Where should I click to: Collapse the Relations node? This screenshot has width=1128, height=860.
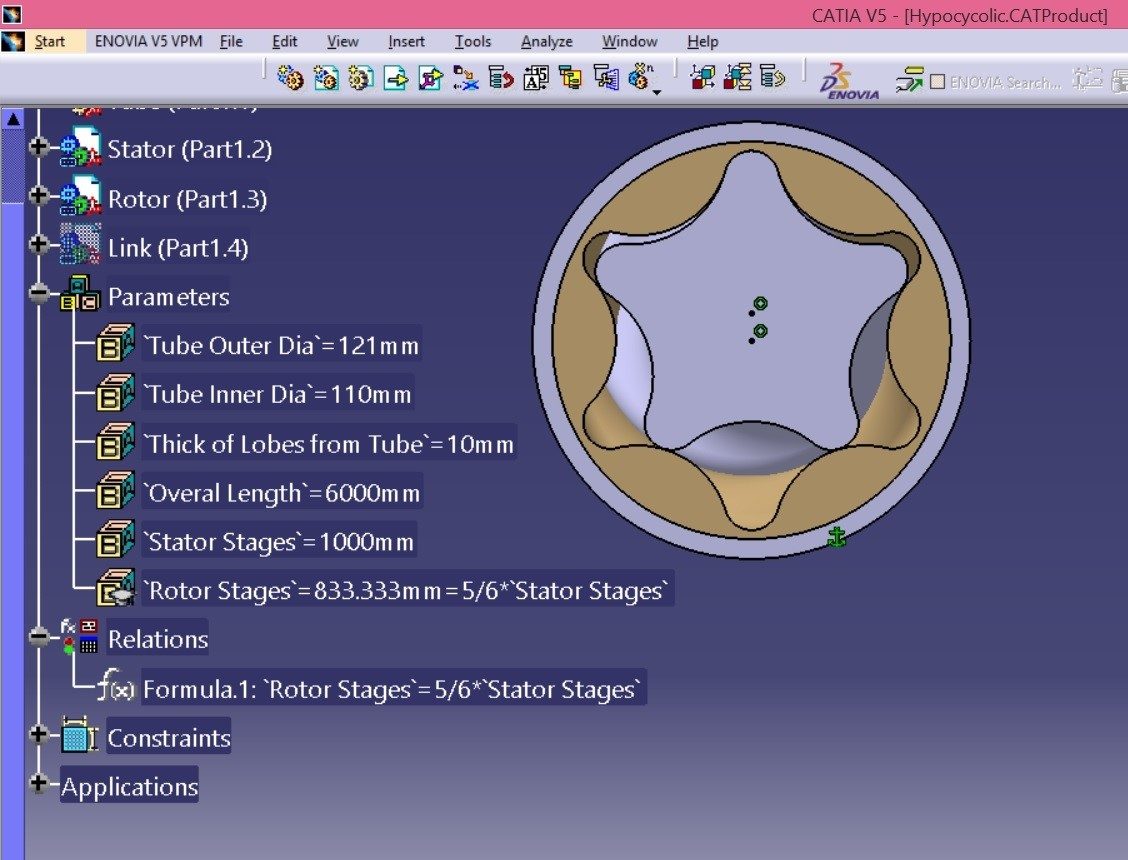39,636
